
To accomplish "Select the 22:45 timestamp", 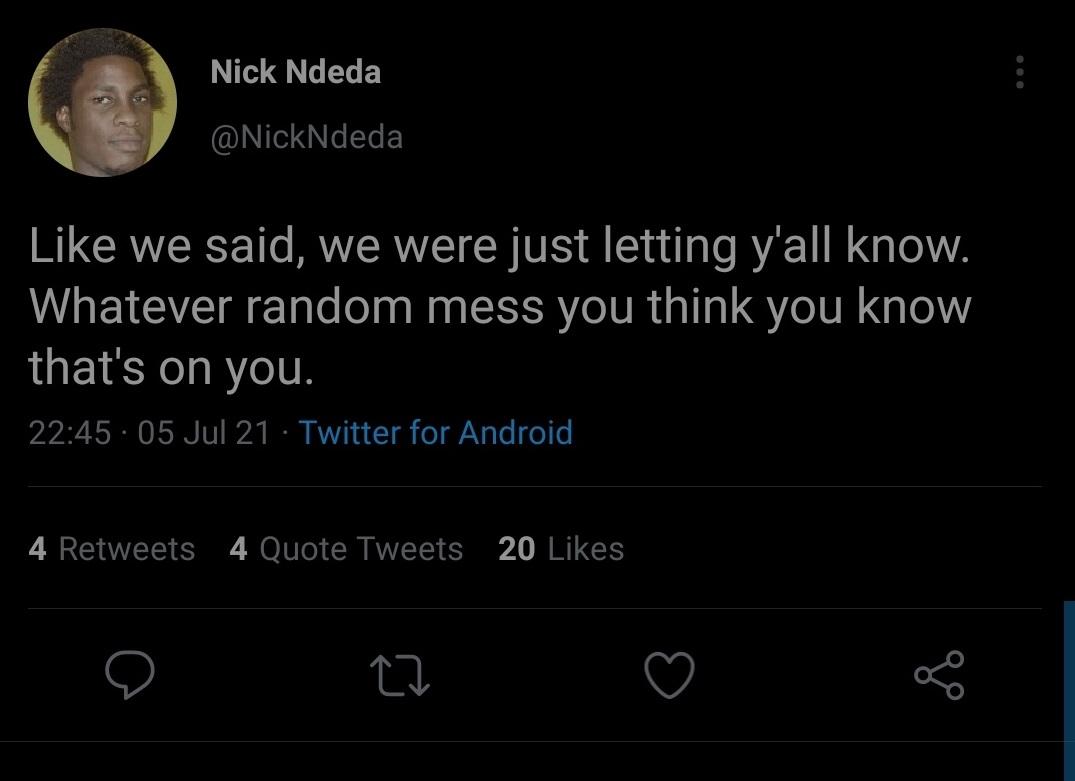I will pyautogui.click(x=69, y=433).
